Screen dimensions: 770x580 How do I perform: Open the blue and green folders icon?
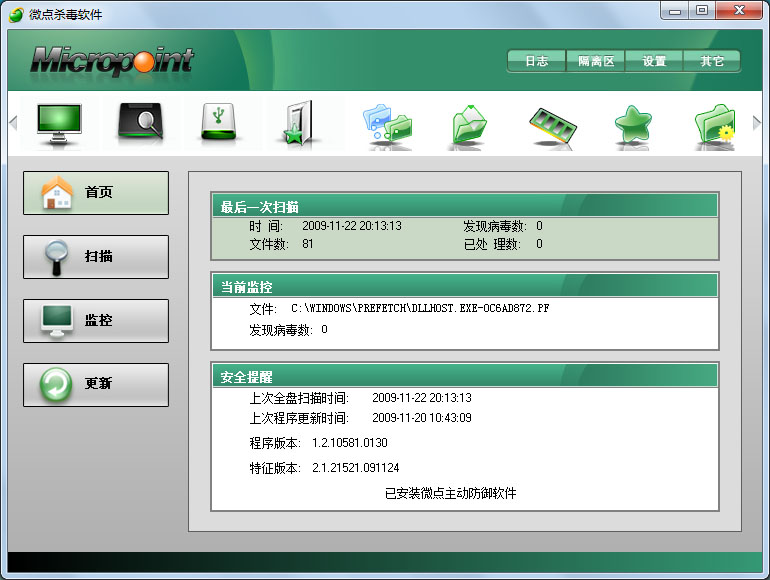coord(387,125)
